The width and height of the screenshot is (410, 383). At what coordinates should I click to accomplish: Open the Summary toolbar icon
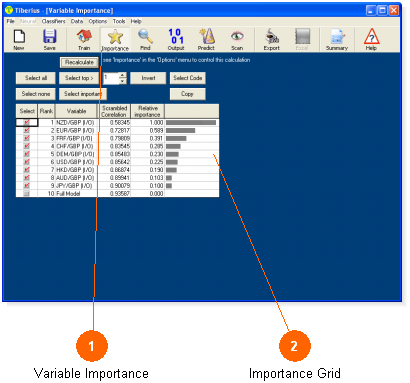pyautogui.click(x=337, y=36)
